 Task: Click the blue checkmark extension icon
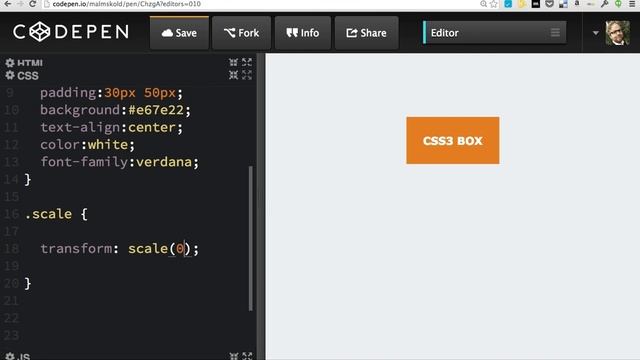pyautogui.click(x=508, y=4)
